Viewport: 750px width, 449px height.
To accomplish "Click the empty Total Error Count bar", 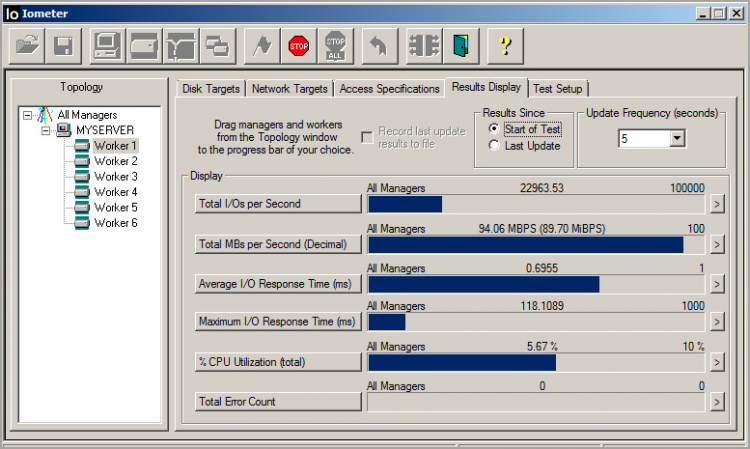I will click(536, 402).
